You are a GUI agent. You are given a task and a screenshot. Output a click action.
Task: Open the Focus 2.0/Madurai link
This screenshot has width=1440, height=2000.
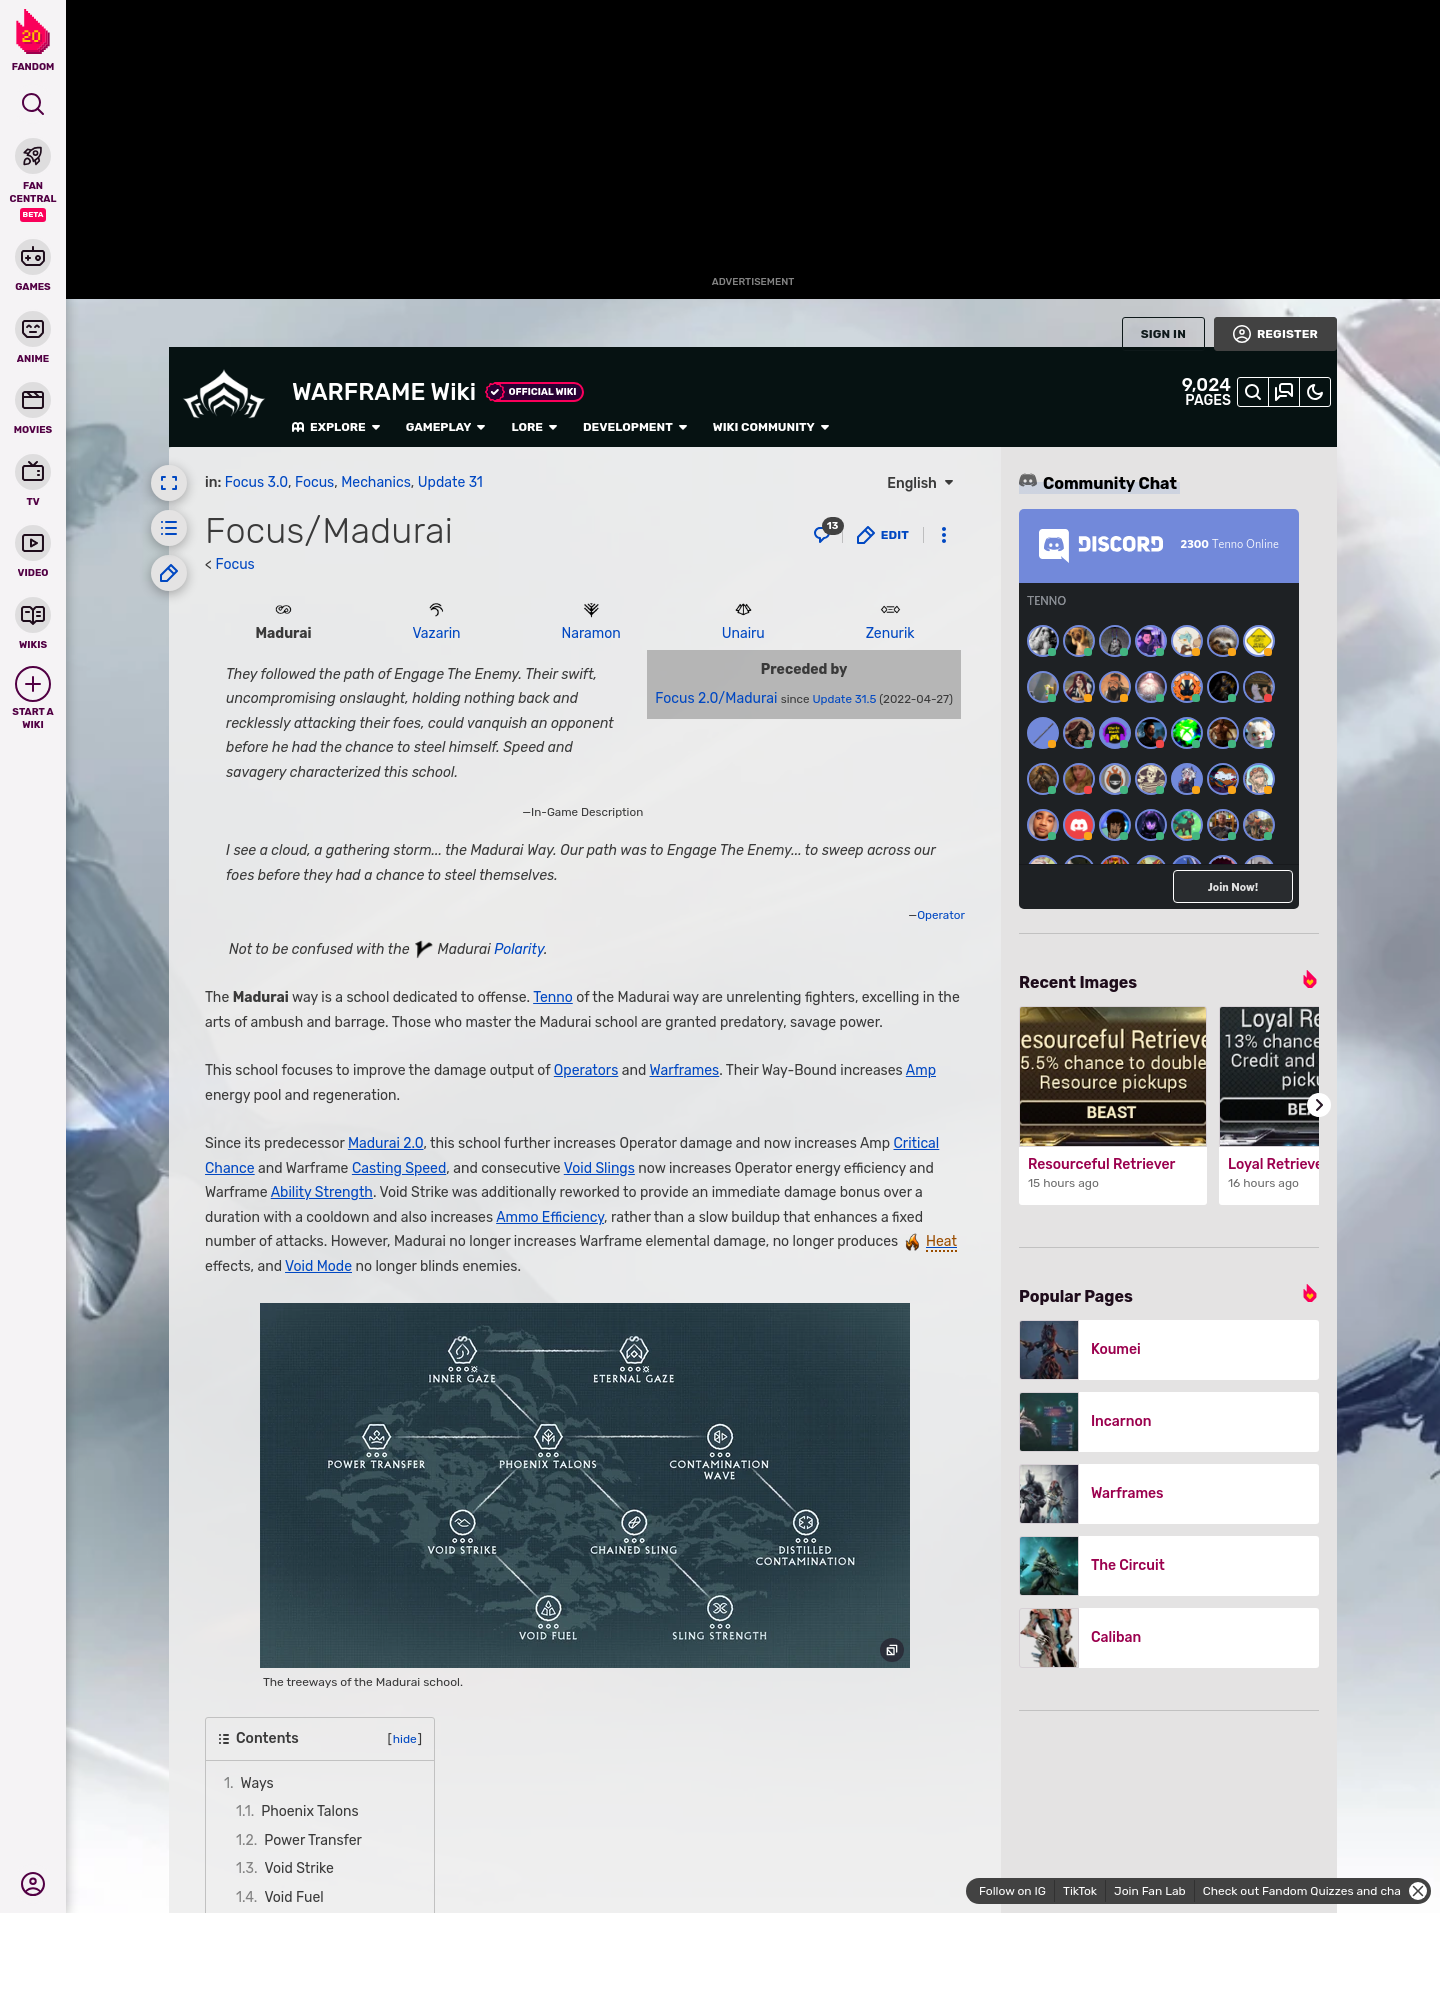click(716, 698)
